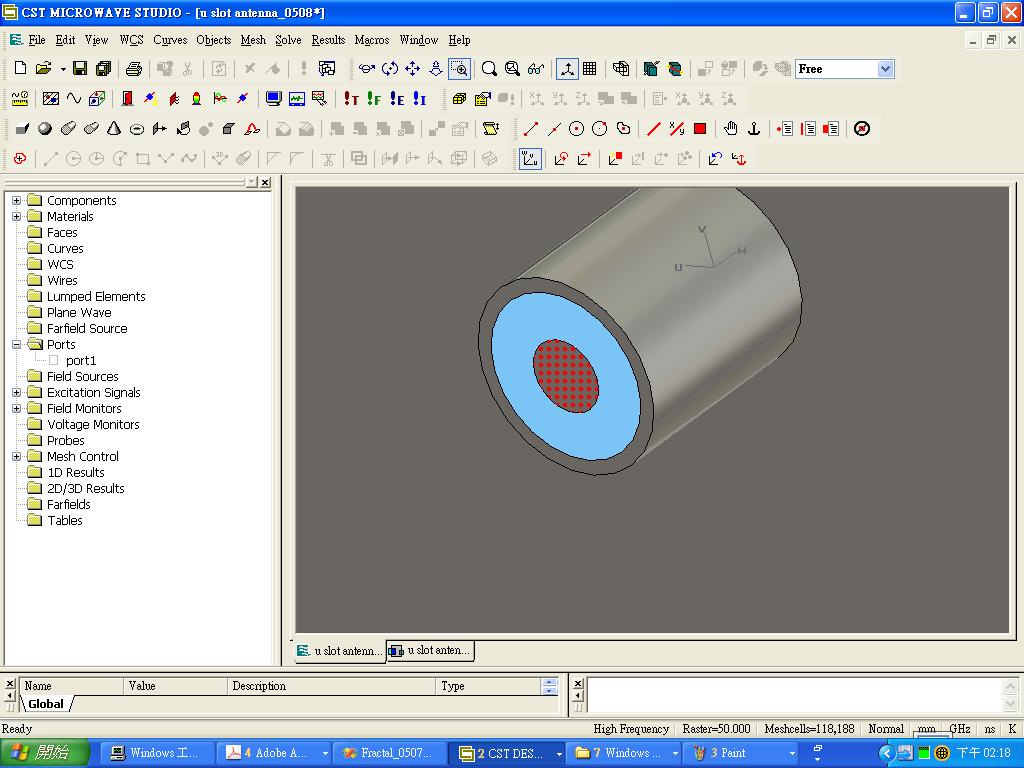Click the Description column header
The image size is (1024, 768).
point(331,686)
